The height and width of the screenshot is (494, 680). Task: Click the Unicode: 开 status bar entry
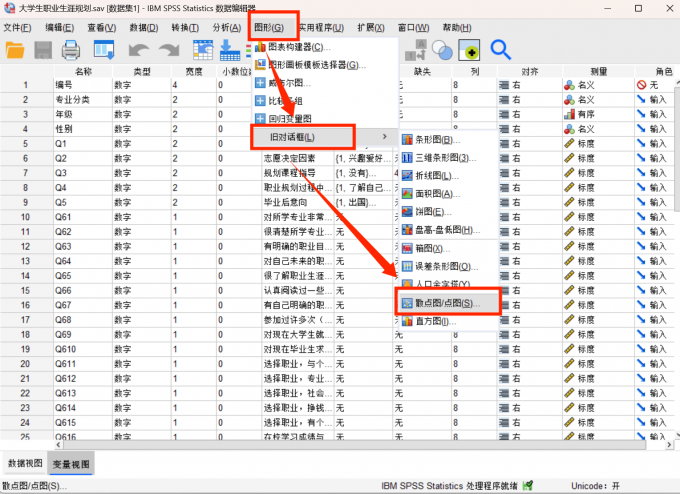(x=595, y=486)
